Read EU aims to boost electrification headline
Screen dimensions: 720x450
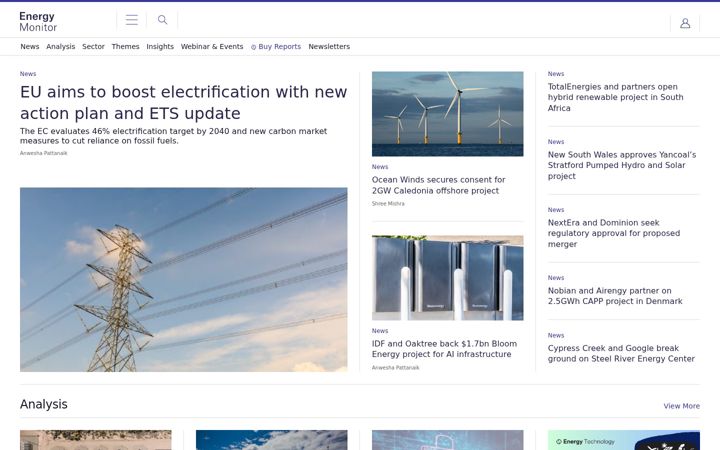pos(184,102)
